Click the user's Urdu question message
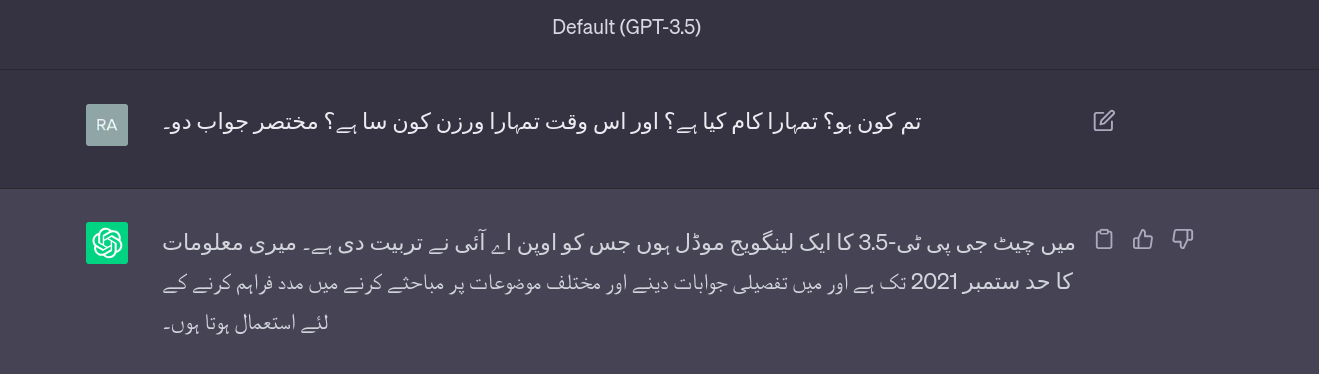1319x374 pixels. point(541,124)
